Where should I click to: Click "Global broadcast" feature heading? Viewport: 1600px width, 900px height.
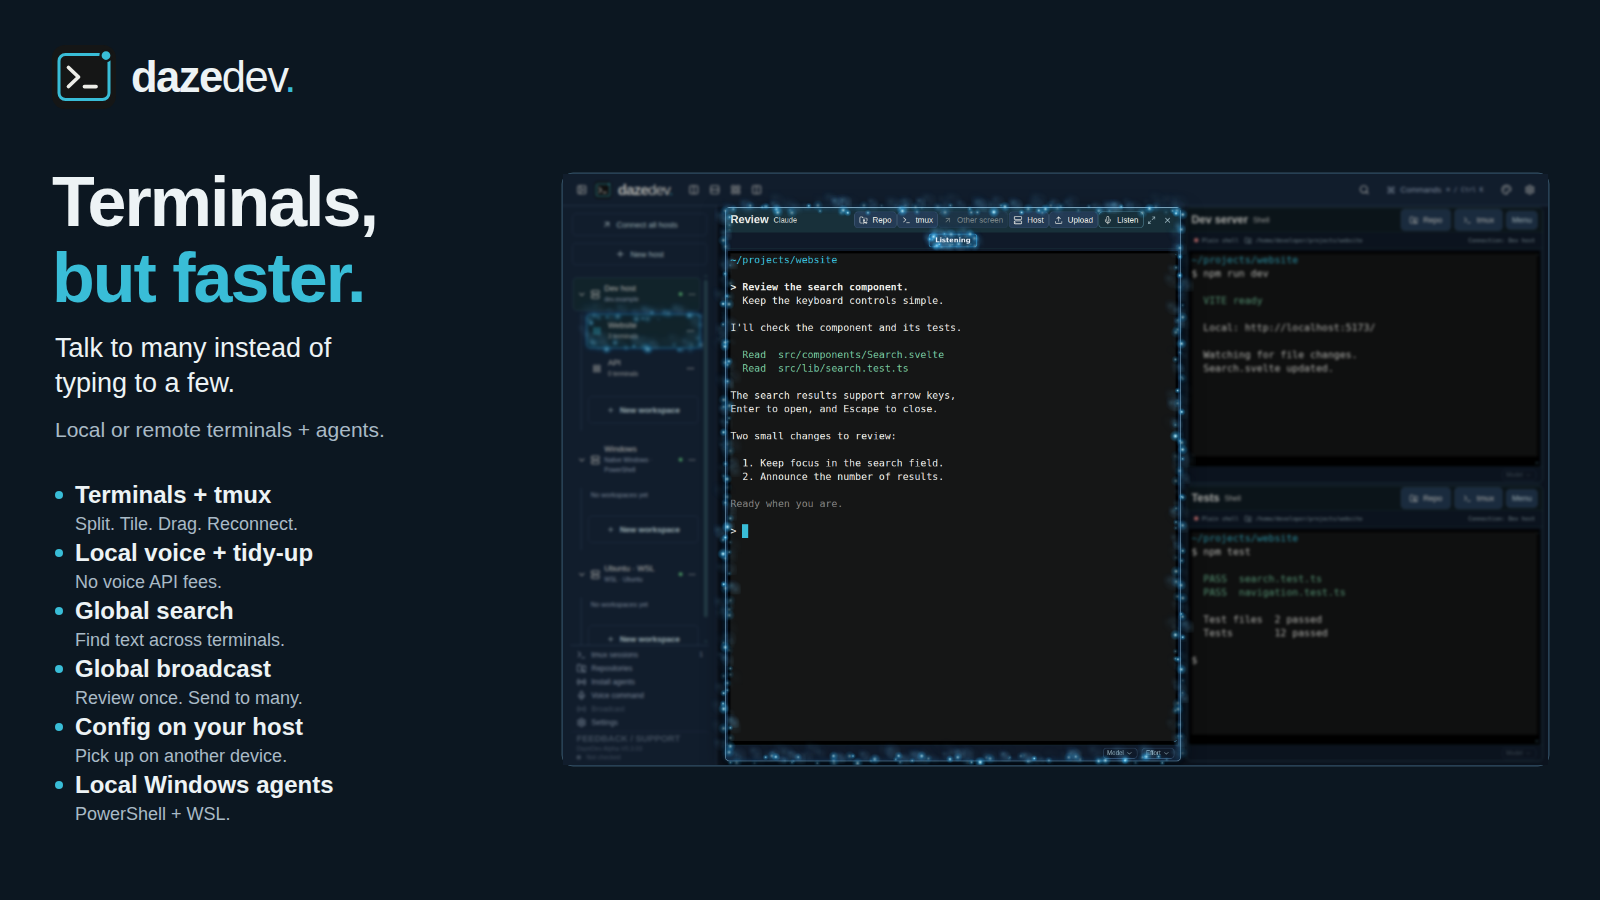coord(173,669)
